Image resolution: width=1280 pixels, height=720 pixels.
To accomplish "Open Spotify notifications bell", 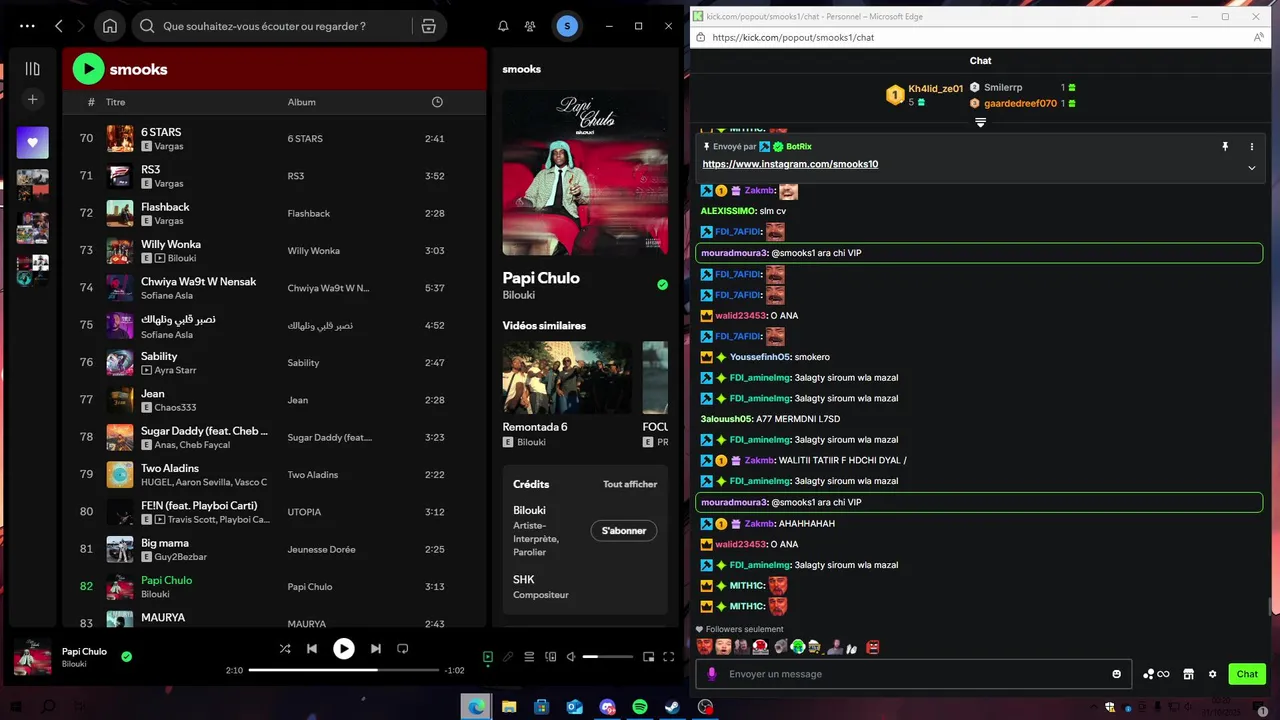I will point(503,26).
